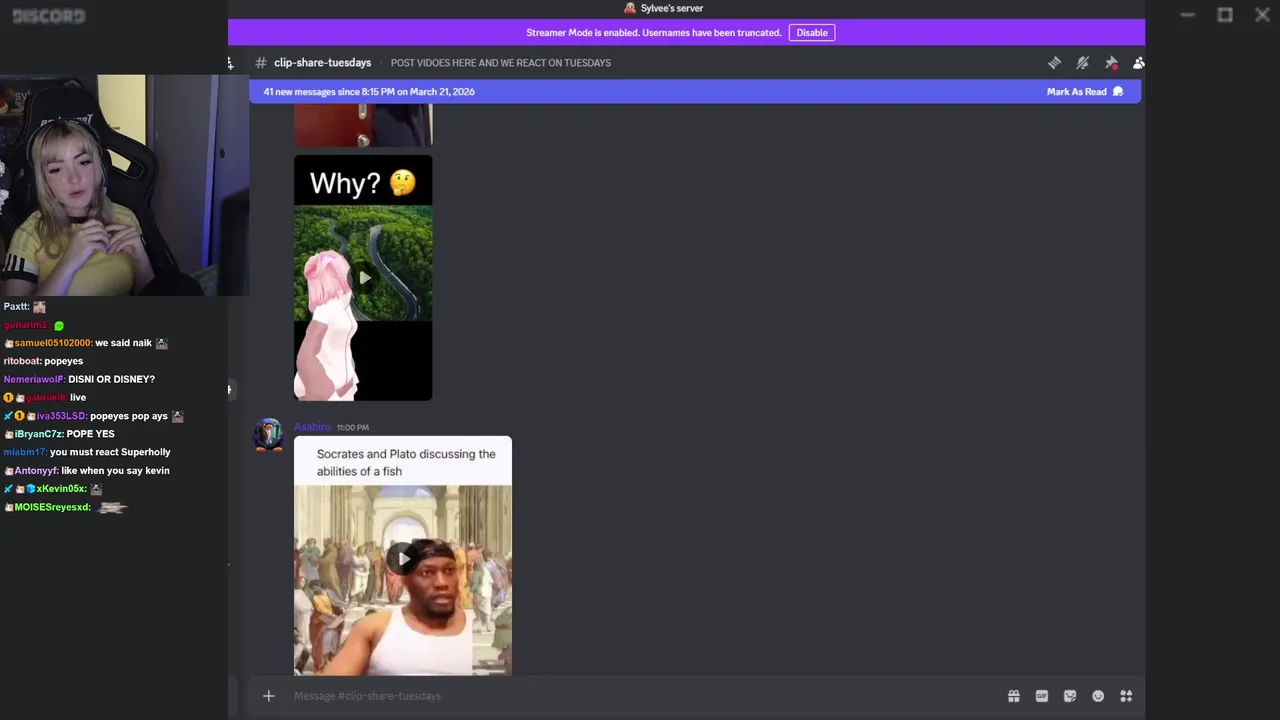The image size is (1280, 720).
Task: Click Asahiro's profile avatar
Action: click(268, 435)
